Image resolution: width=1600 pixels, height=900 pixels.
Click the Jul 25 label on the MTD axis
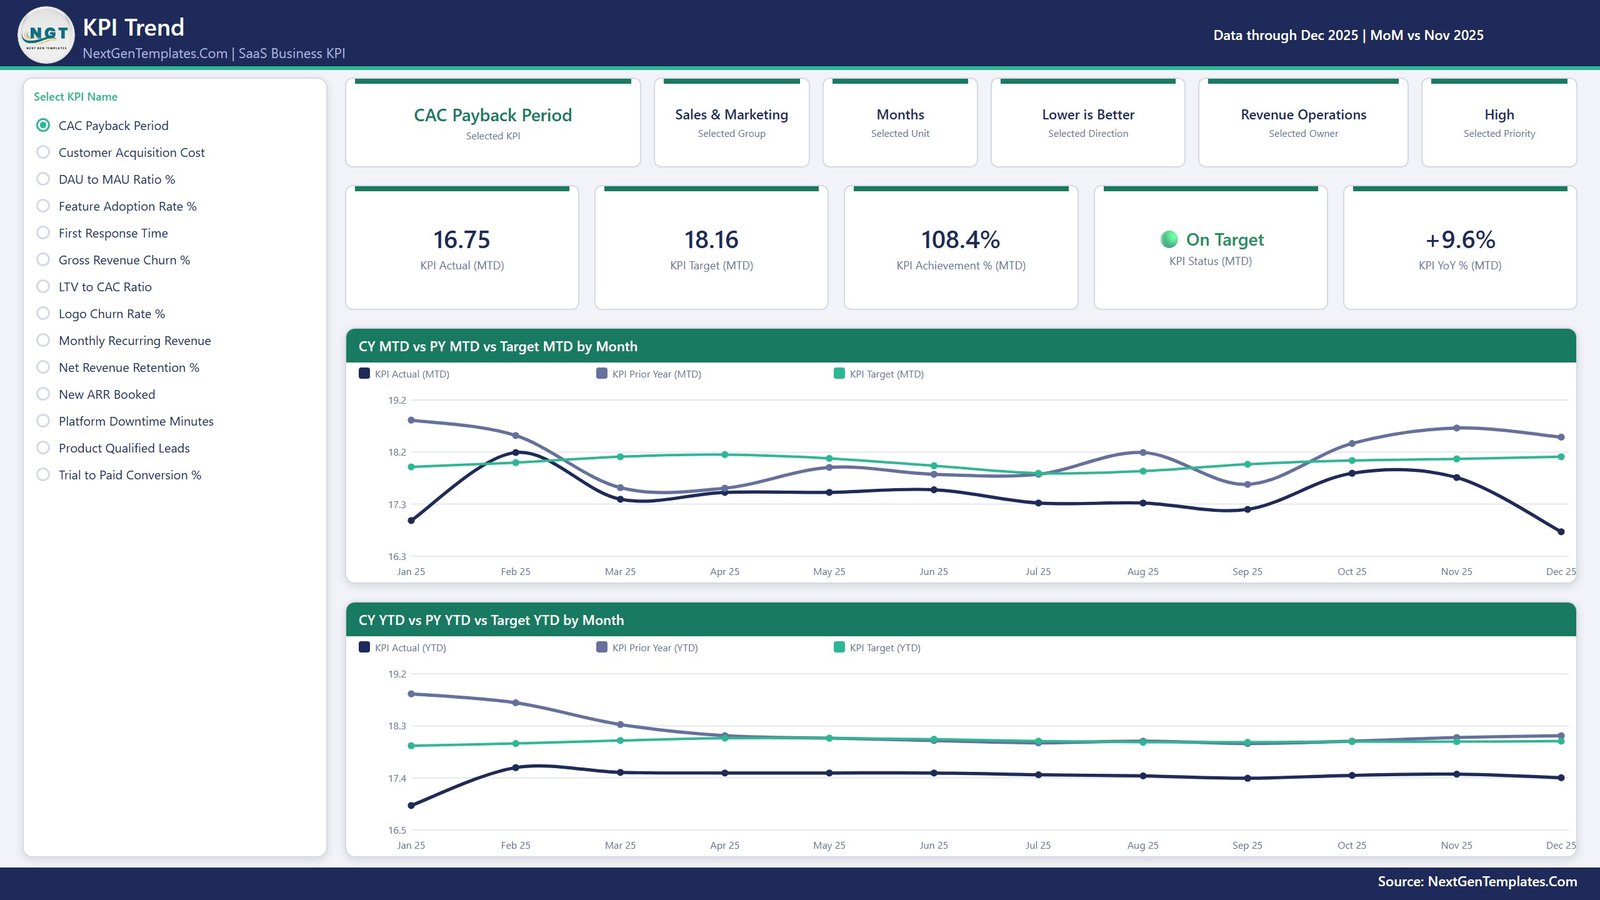tap(1038, 572)
